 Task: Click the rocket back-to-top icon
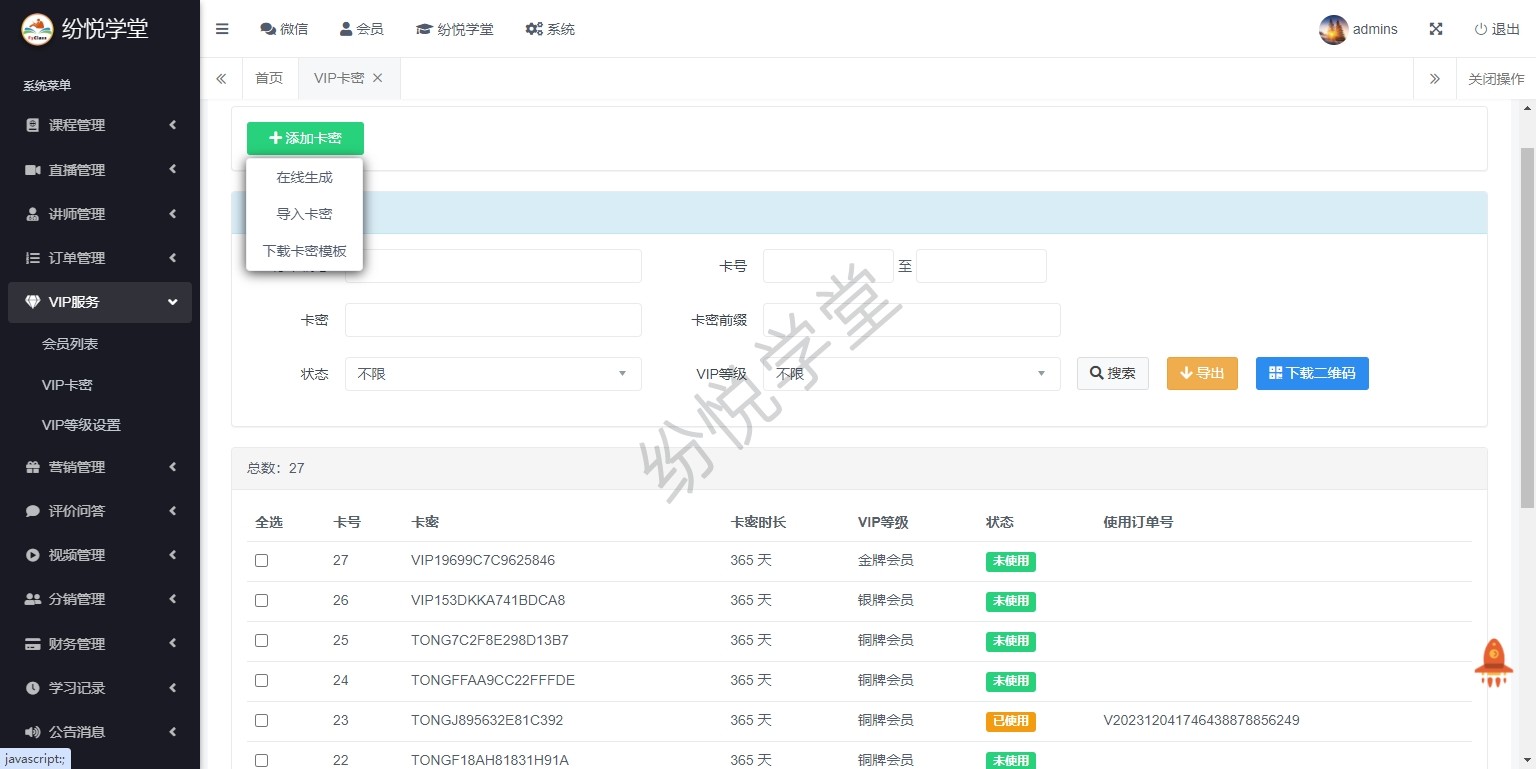pos(1493,662)
